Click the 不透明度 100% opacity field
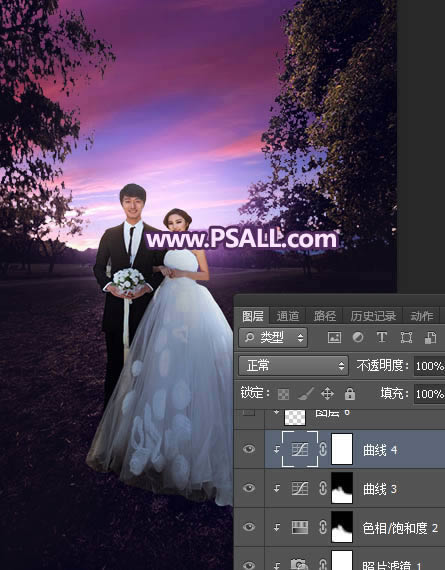 point(429,366)
